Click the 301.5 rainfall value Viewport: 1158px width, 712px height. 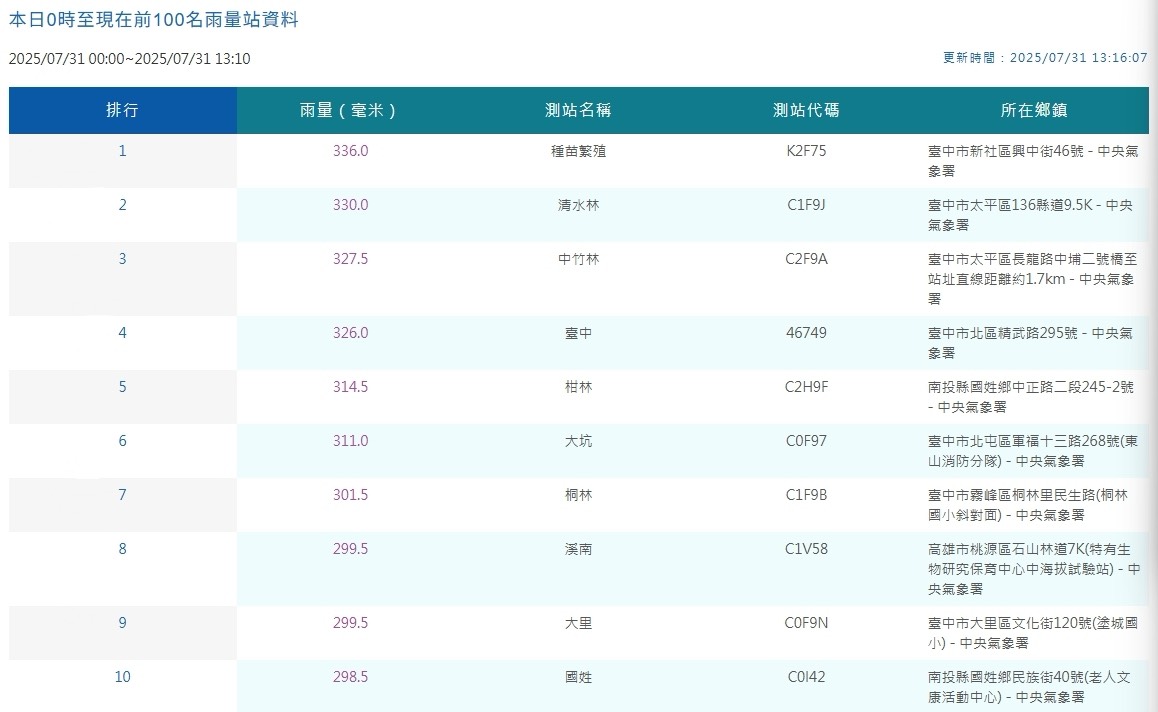(350, 495)
